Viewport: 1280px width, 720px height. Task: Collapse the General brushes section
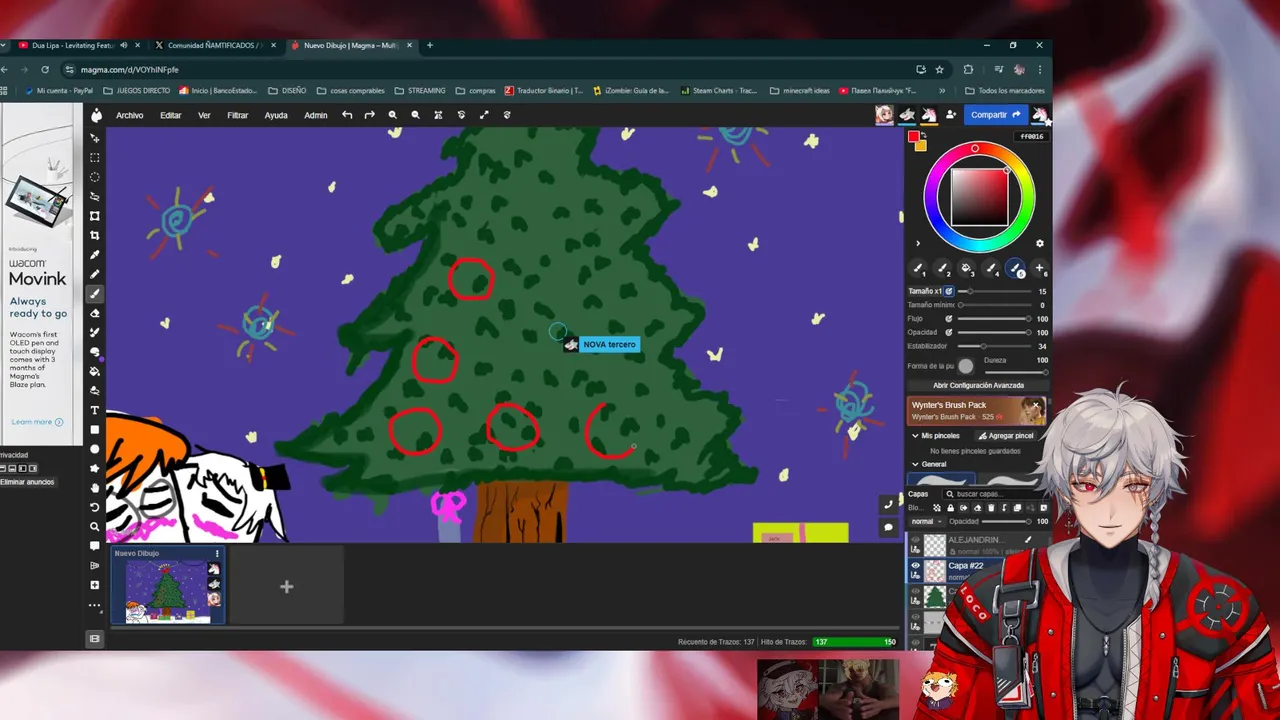click(915, 464)
